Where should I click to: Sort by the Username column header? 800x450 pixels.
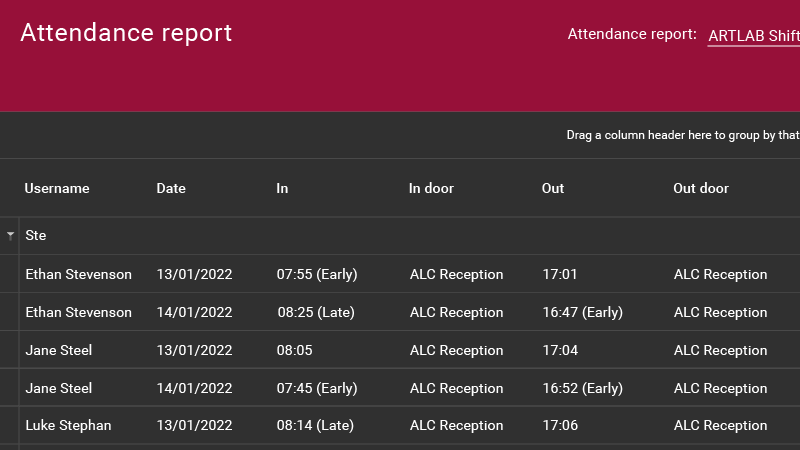click(x=57, y=188)
